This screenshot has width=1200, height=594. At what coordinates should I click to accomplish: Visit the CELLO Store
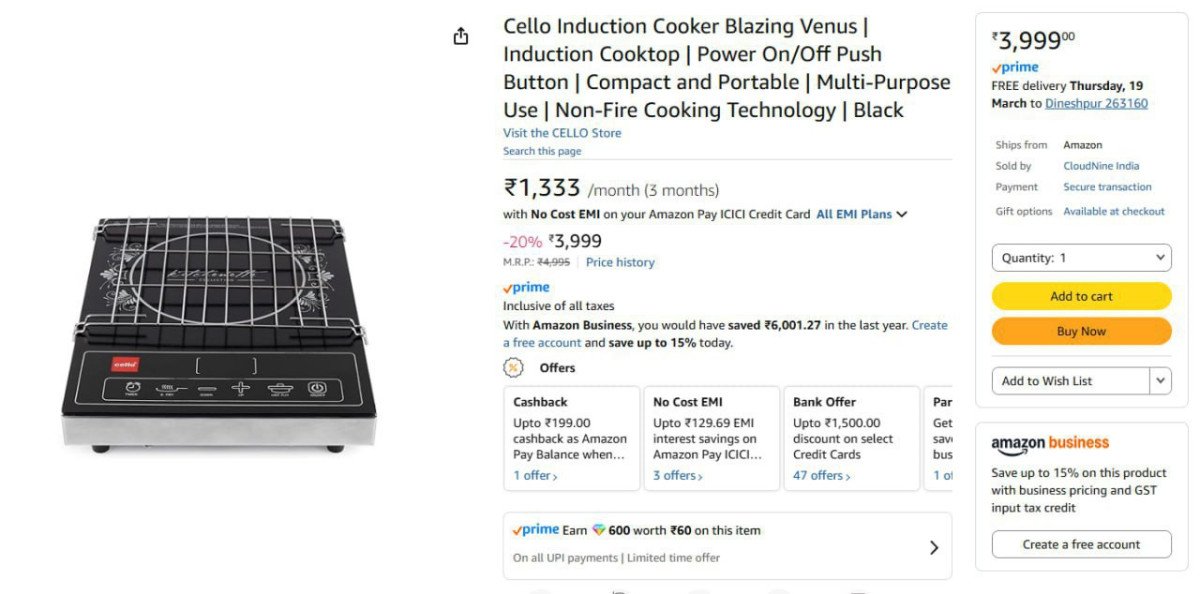[562, 132]
